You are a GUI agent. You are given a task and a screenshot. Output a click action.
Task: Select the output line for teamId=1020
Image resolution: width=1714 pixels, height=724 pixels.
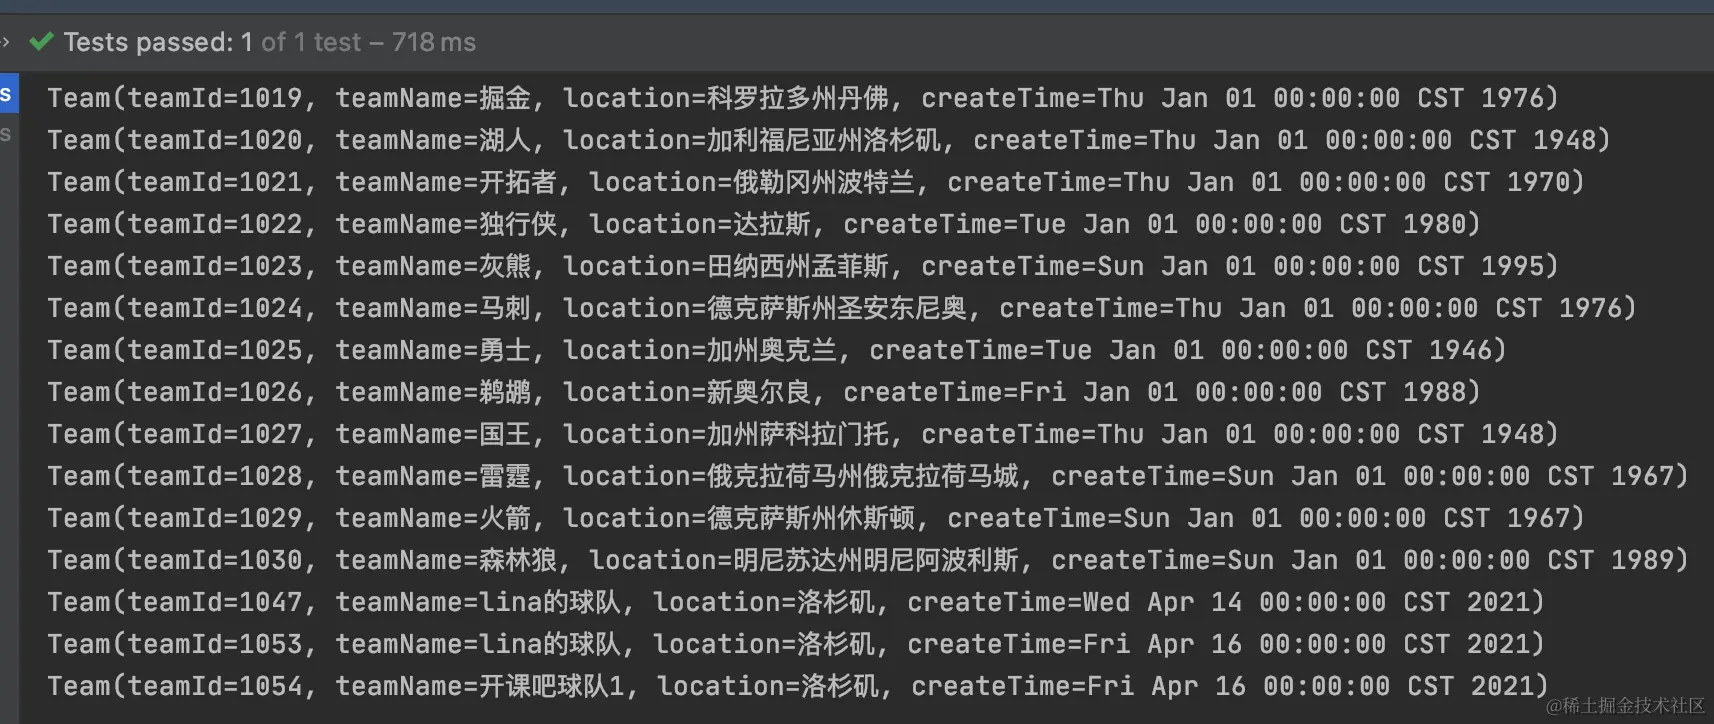829,140
